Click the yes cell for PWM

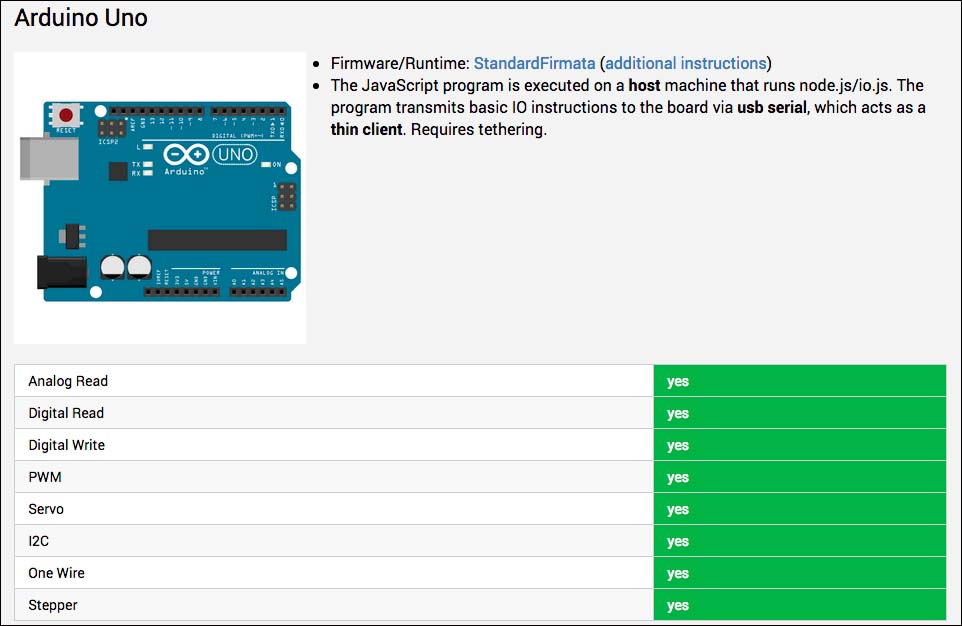coord(799,477)
